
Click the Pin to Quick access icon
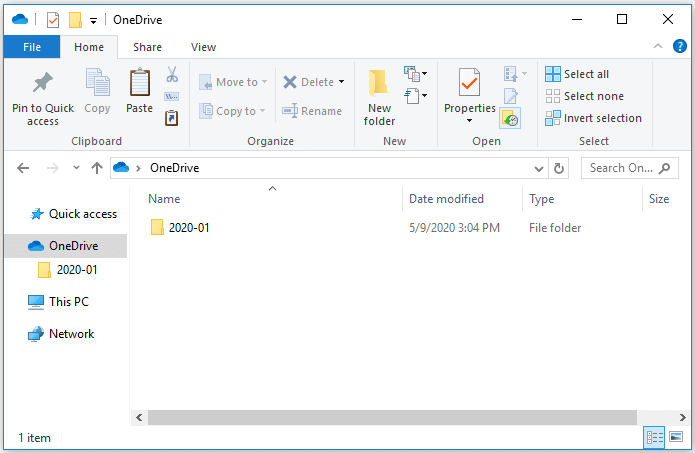[x=42, y=84]
